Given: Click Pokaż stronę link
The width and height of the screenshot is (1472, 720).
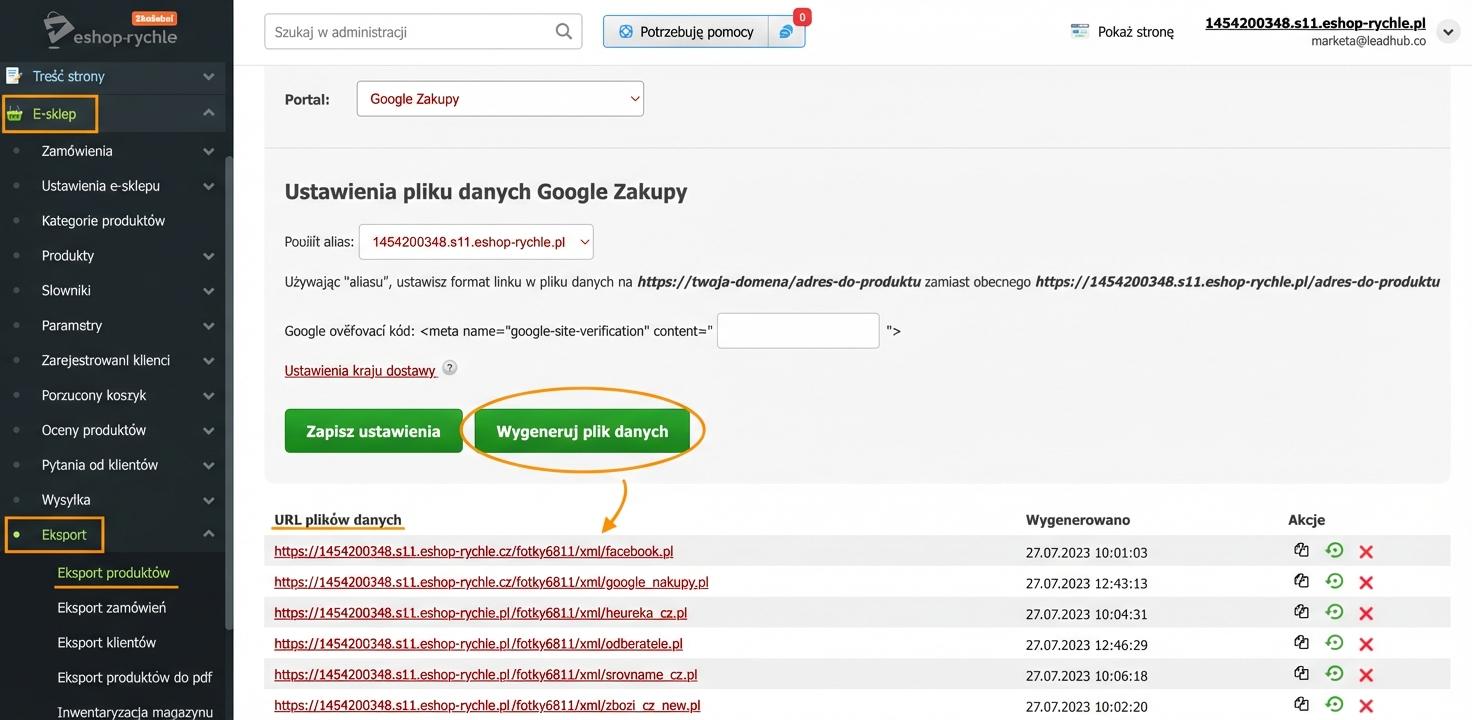Looking at the screenshot, I should [1136, 31].
